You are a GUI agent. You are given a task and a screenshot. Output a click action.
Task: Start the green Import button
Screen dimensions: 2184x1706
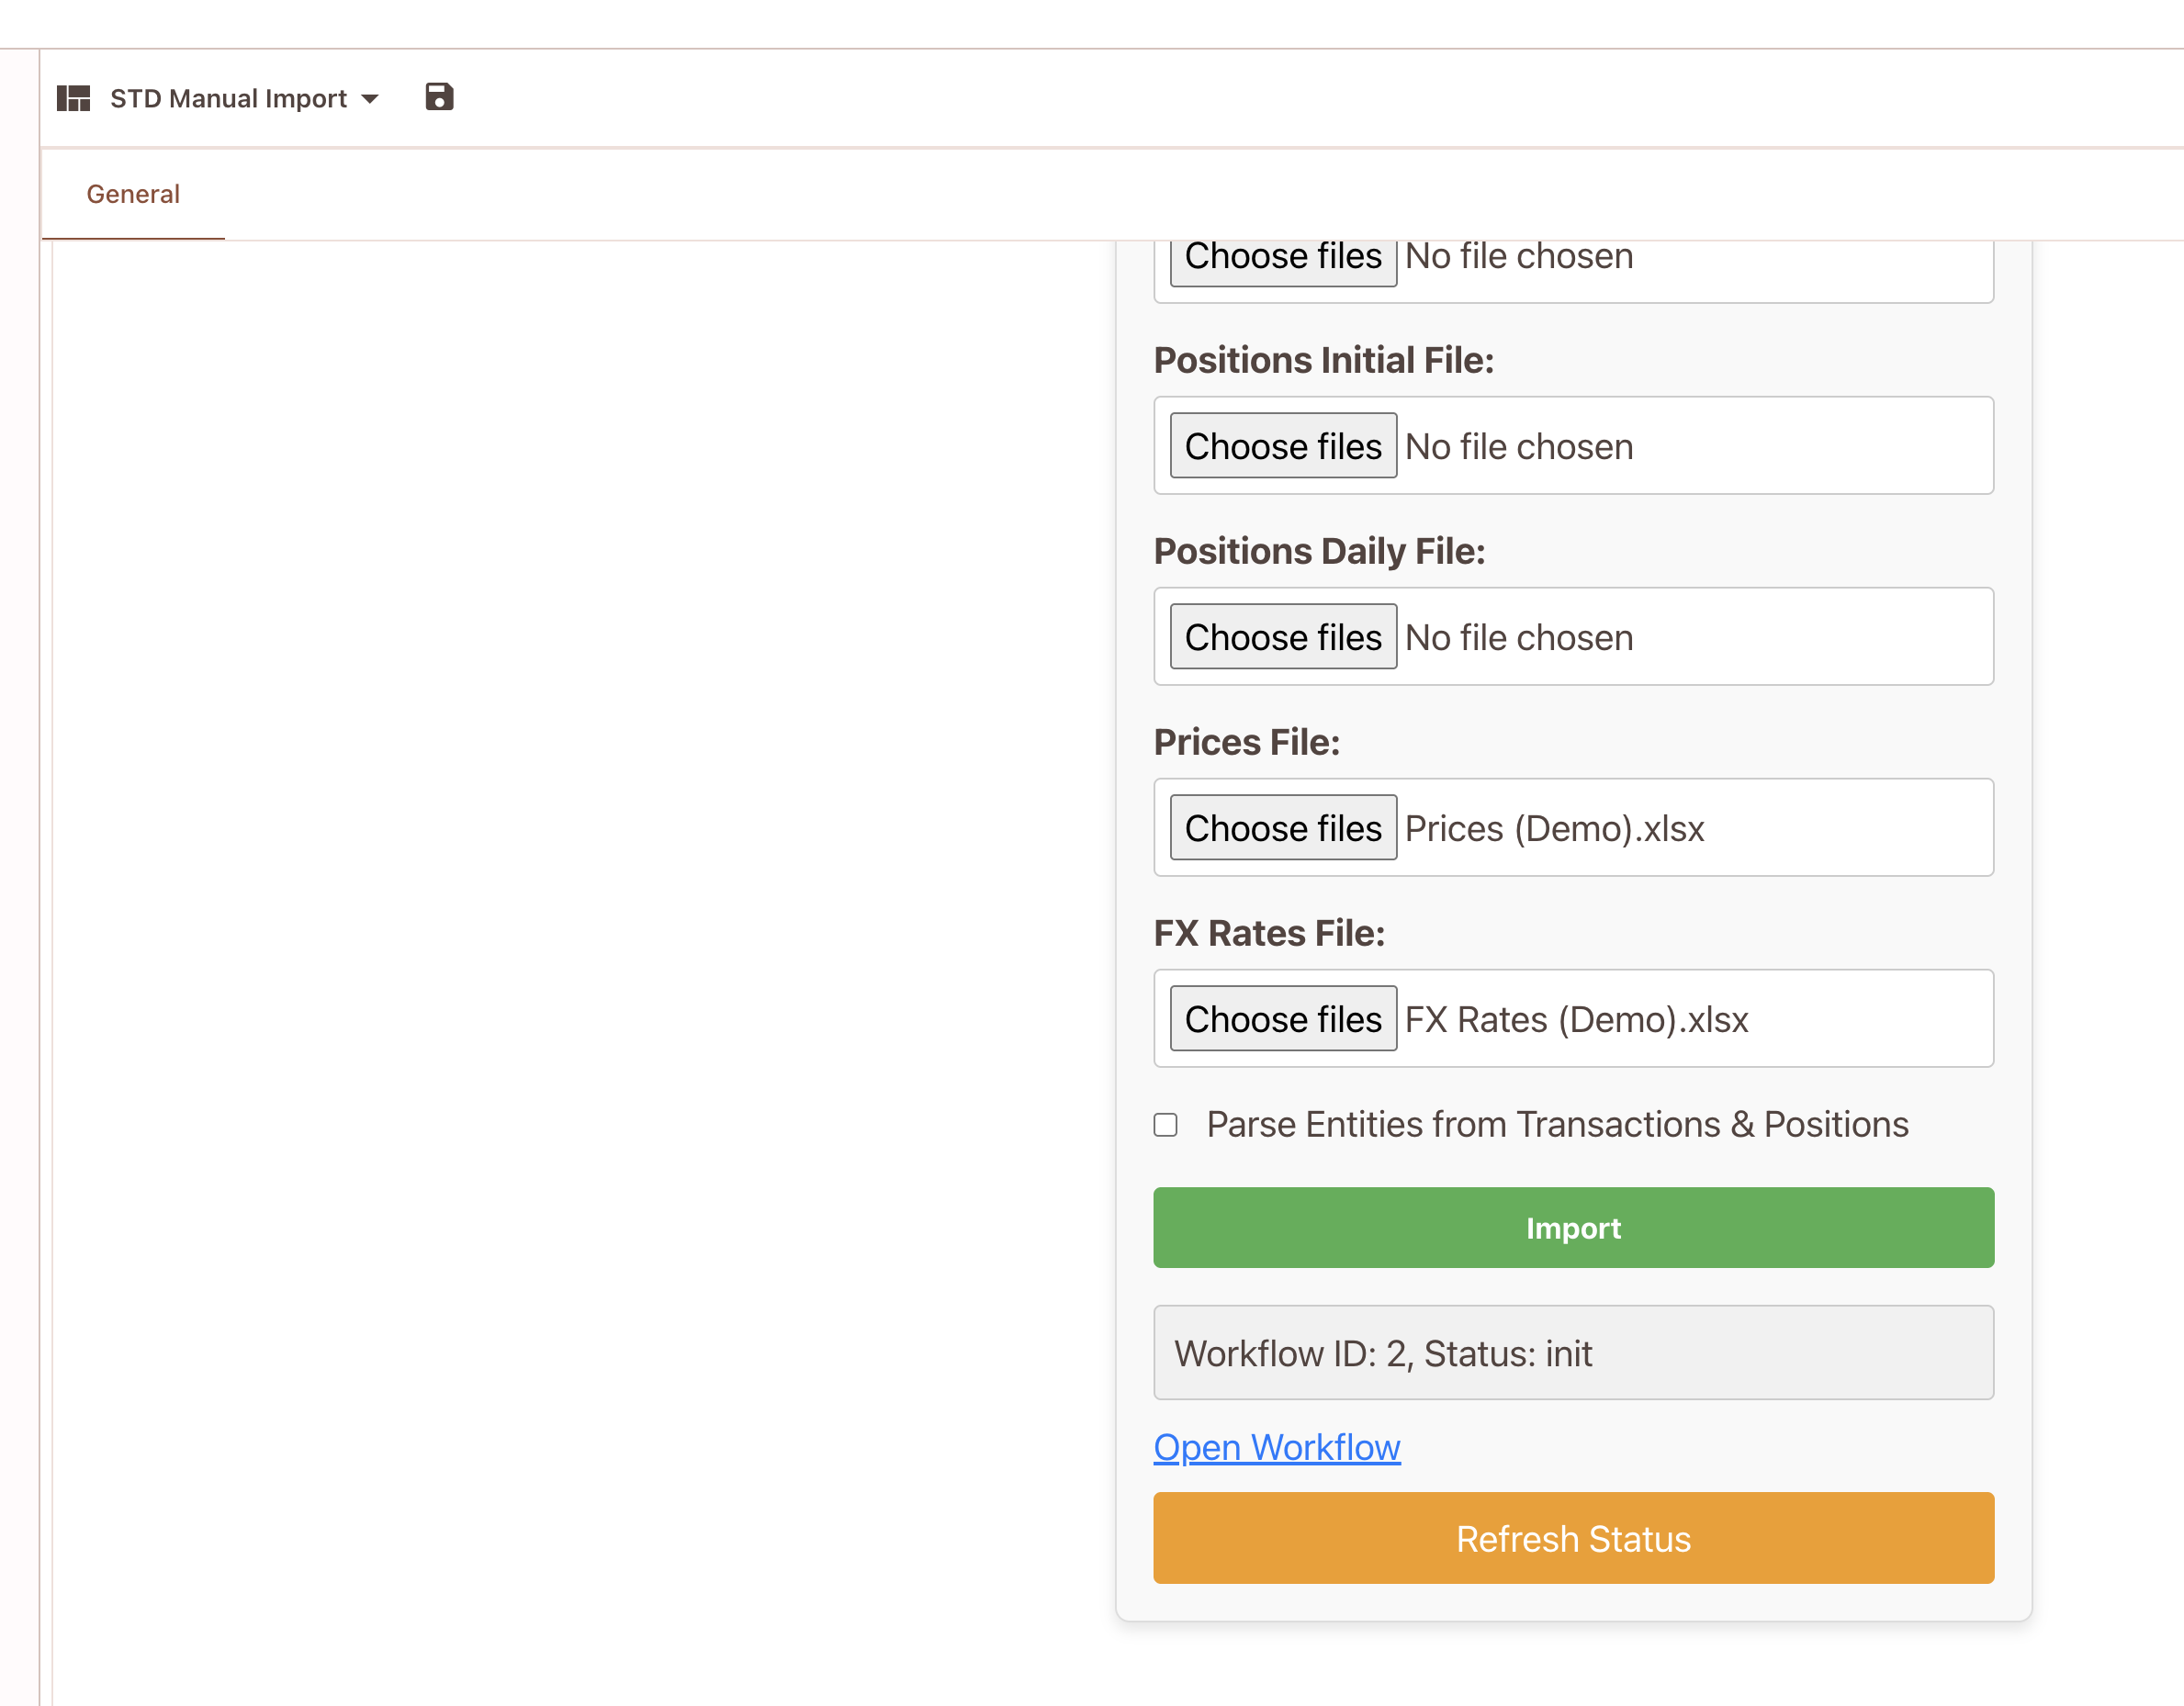[x=1573, y=1228]
